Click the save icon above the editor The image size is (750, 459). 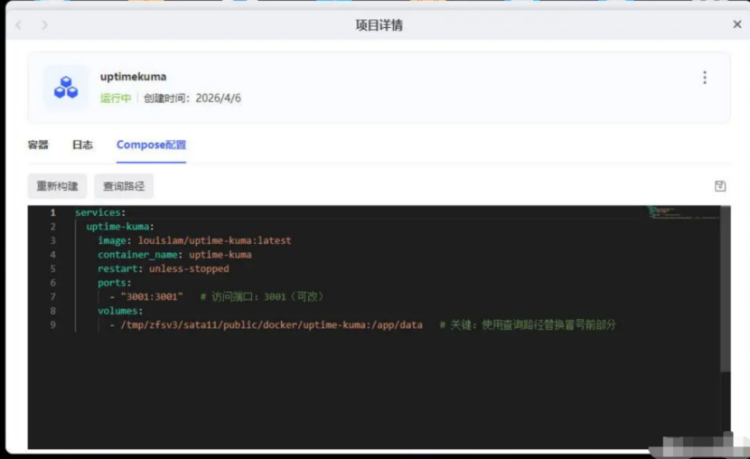[x=720, y=186]
